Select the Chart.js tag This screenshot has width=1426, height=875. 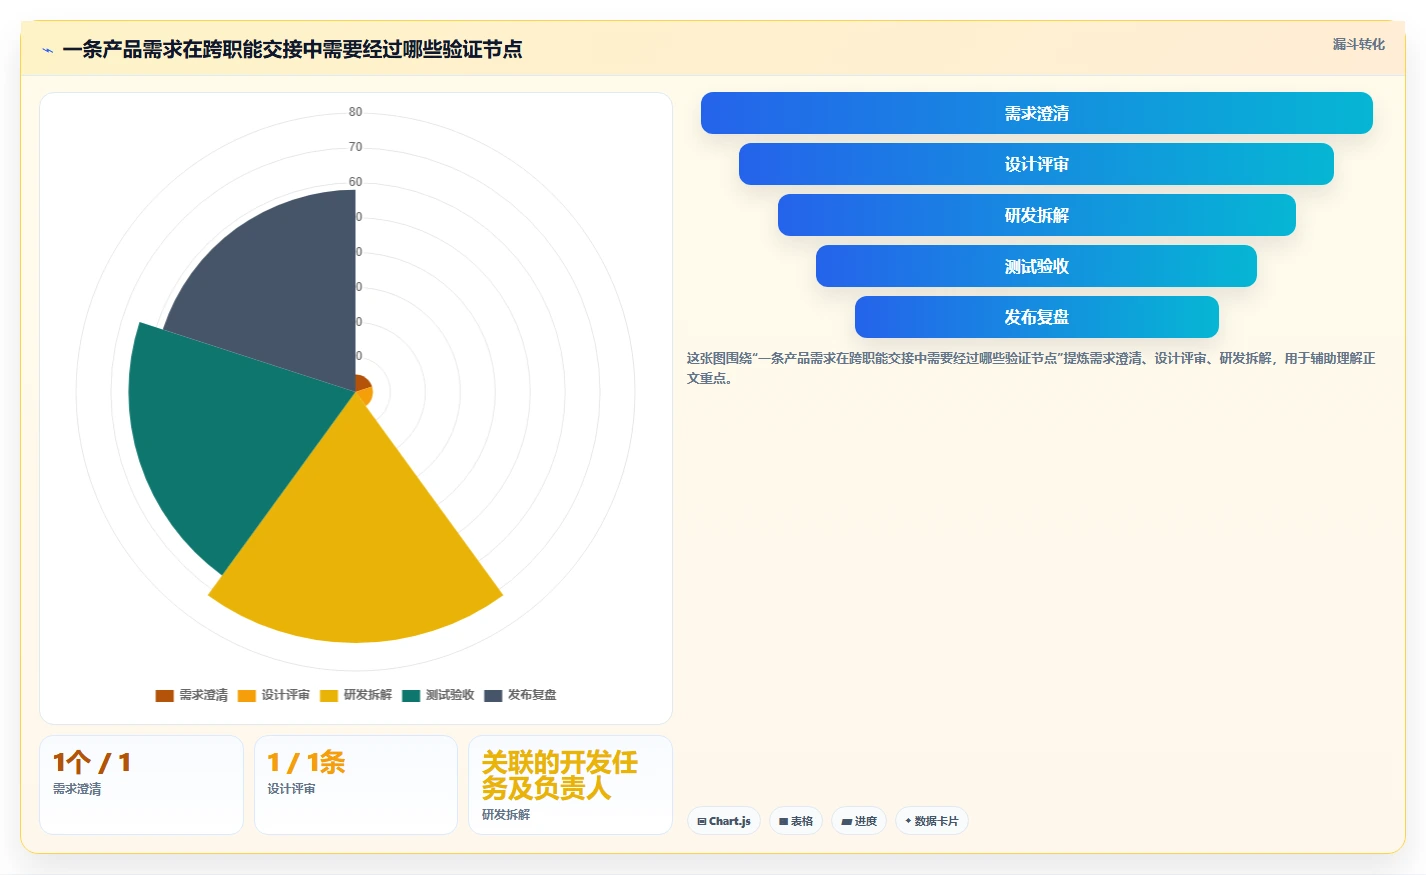click(724, 821)
